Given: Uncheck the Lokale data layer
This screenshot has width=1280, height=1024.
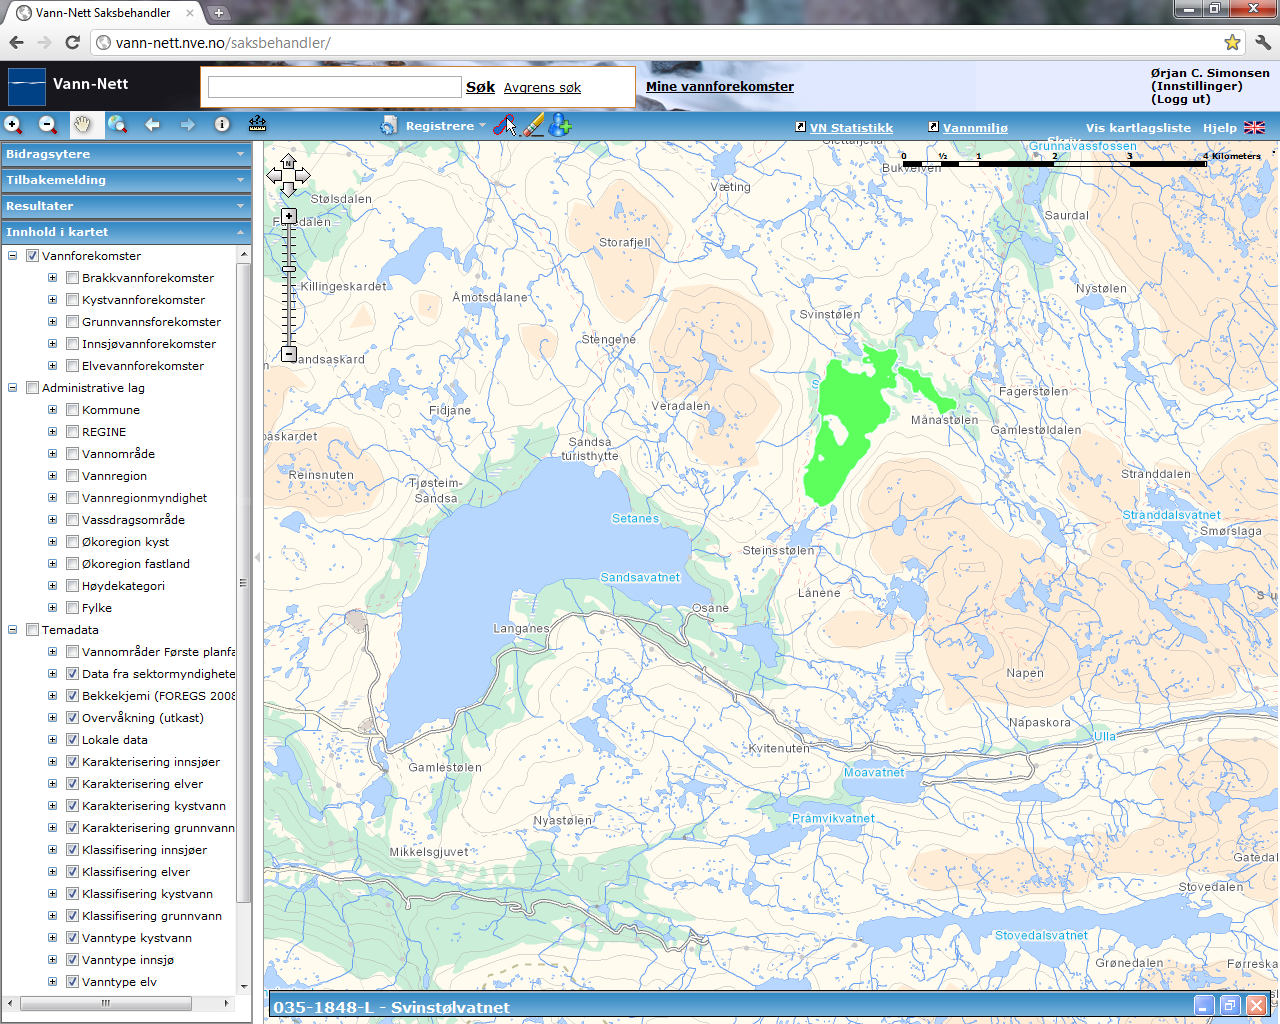Looking at the screenshot, I should 72,740.
